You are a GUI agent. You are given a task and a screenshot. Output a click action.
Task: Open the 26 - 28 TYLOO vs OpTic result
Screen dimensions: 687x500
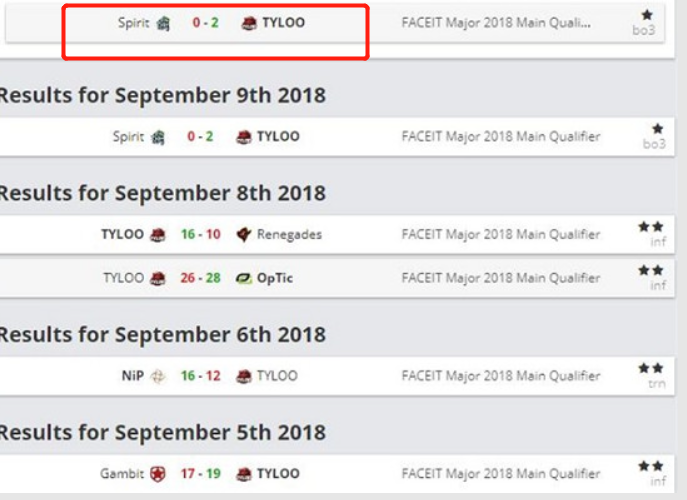click(x=336, y=278)
